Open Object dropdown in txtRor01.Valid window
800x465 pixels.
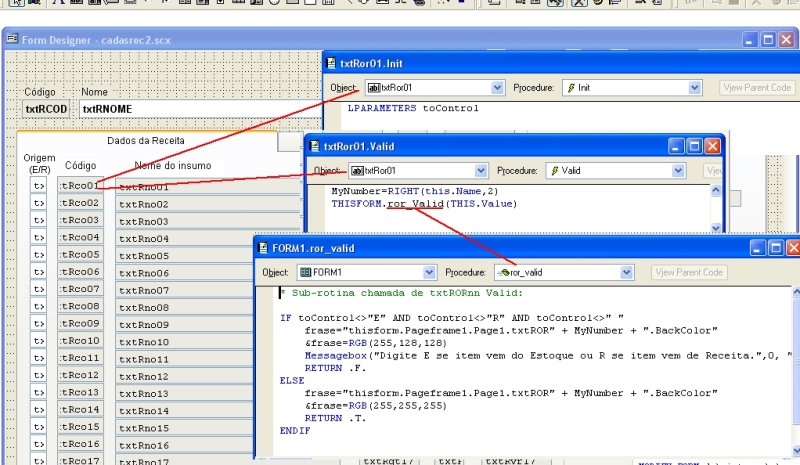coord(481,170)
